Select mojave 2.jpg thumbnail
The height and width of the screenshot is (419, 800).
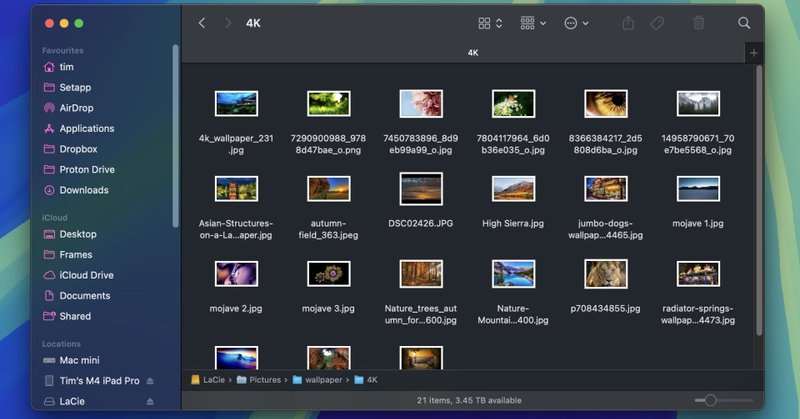click(x=236, y=274)
